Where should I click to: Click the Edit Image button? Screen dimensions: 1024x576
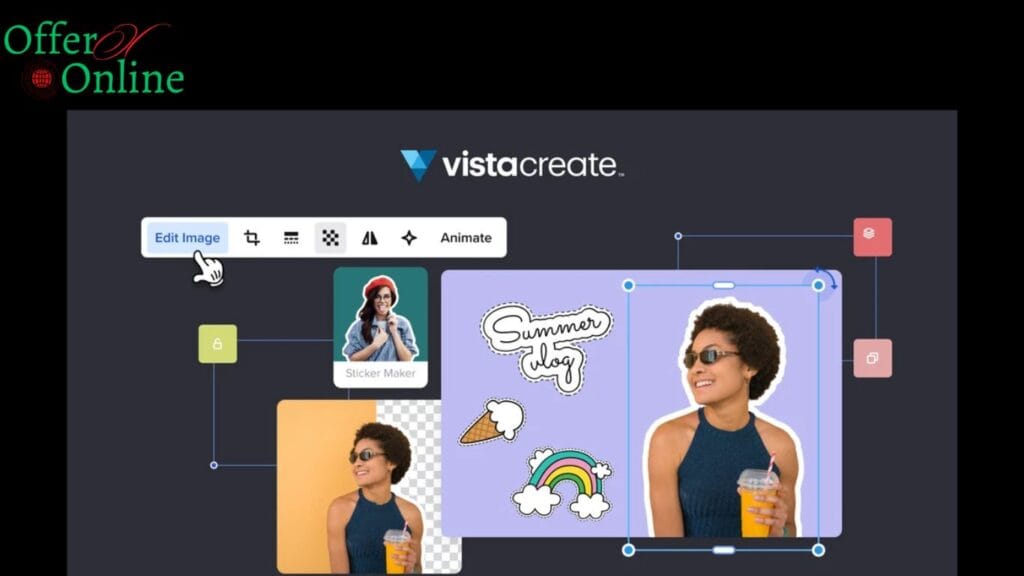tap(187, 238)
